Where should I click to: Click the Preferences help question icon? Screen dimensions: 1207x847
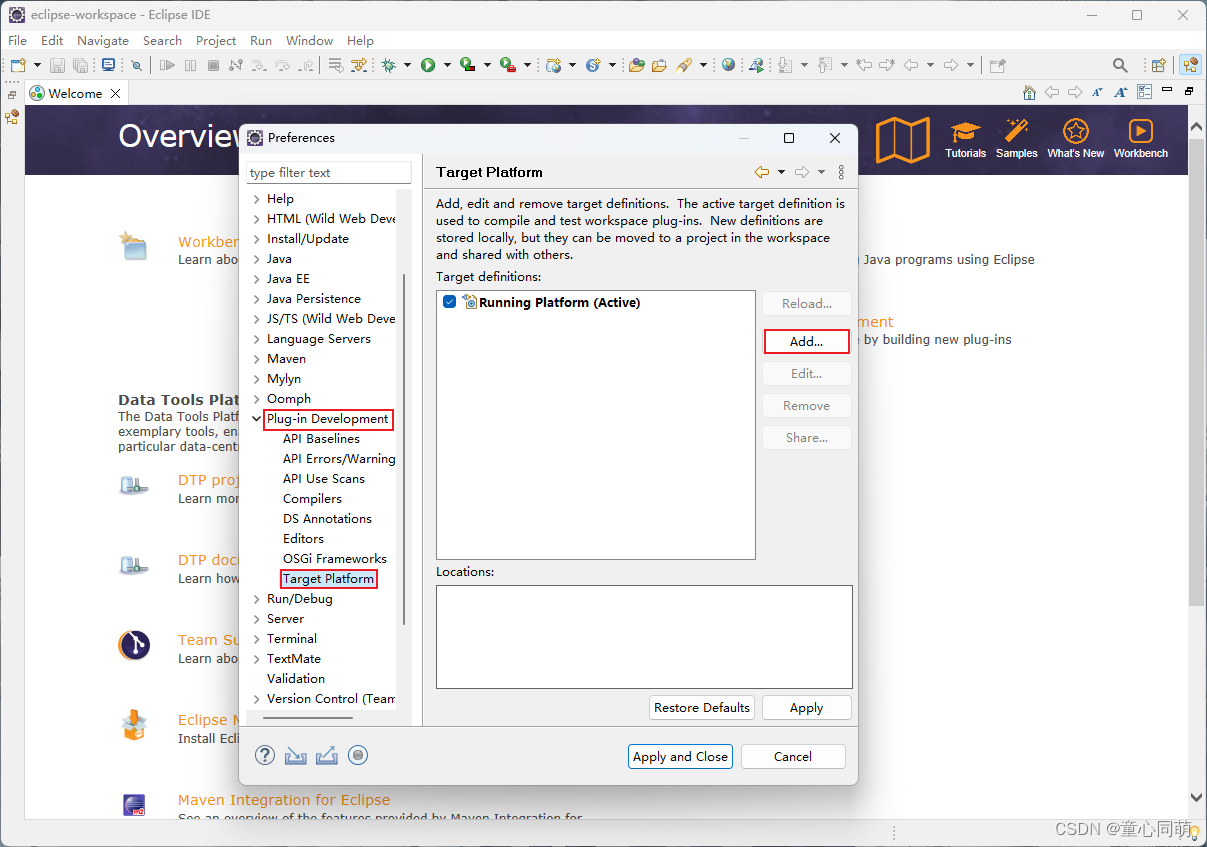265,755
